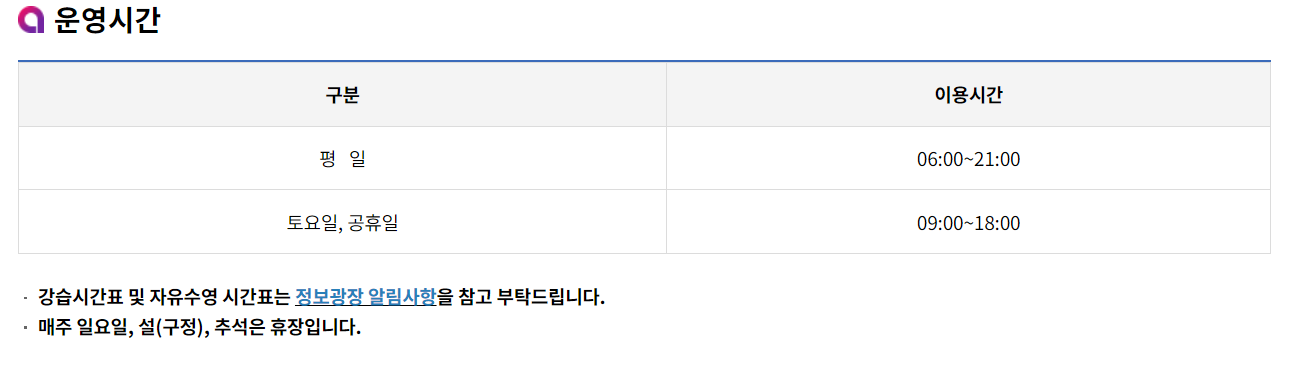Select the 토요일, 공휴일 row label

pyautogui.click(x=342, y=223)
